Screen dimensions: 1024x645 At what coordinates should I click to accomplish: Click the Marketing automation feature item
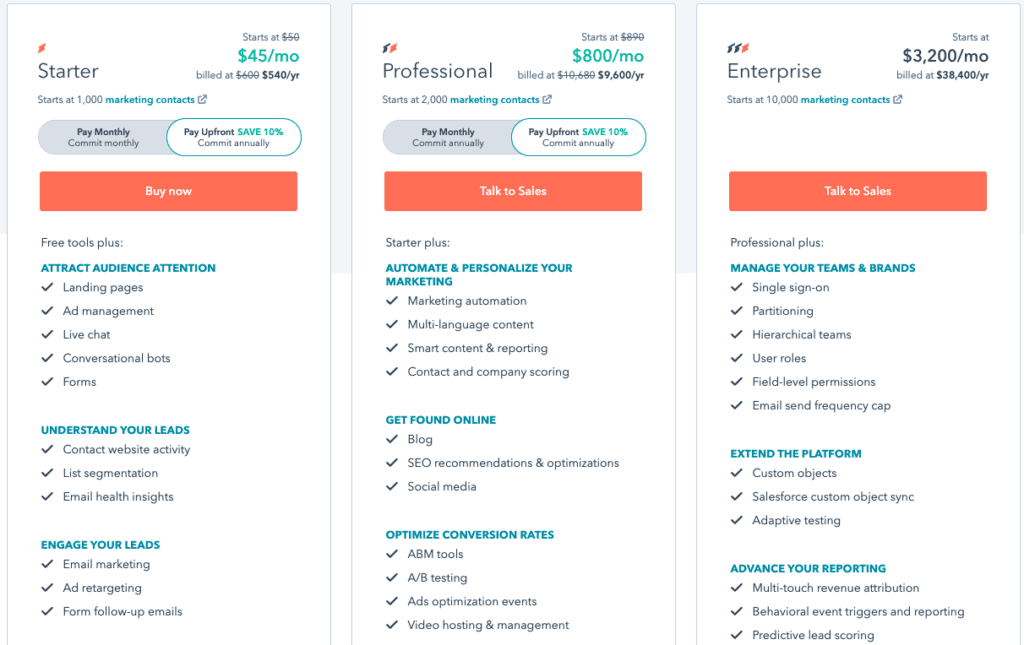467,301
